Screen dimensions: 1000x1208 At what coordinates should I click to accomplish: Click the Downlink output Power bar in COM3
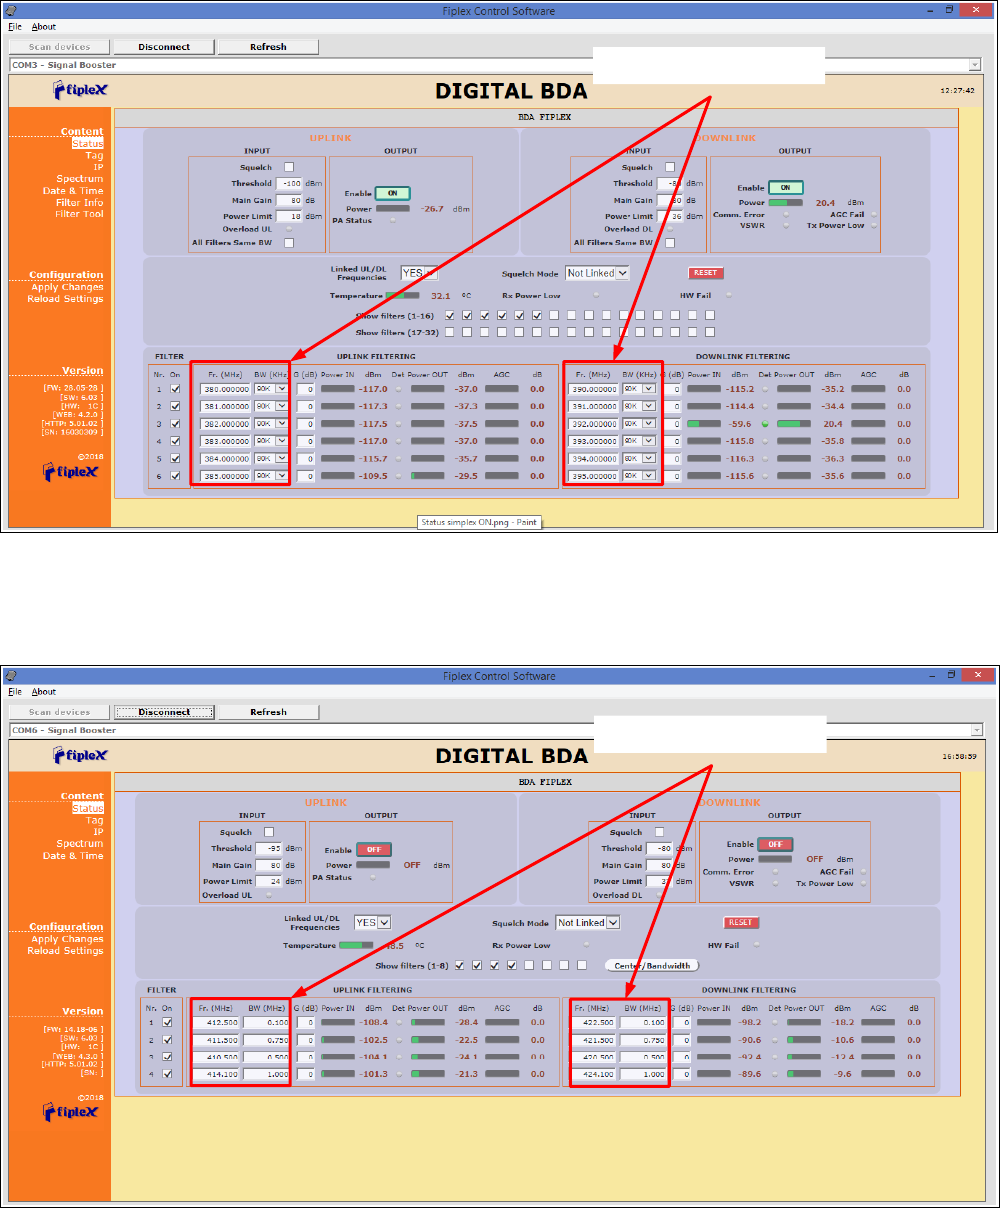(785, 202)
